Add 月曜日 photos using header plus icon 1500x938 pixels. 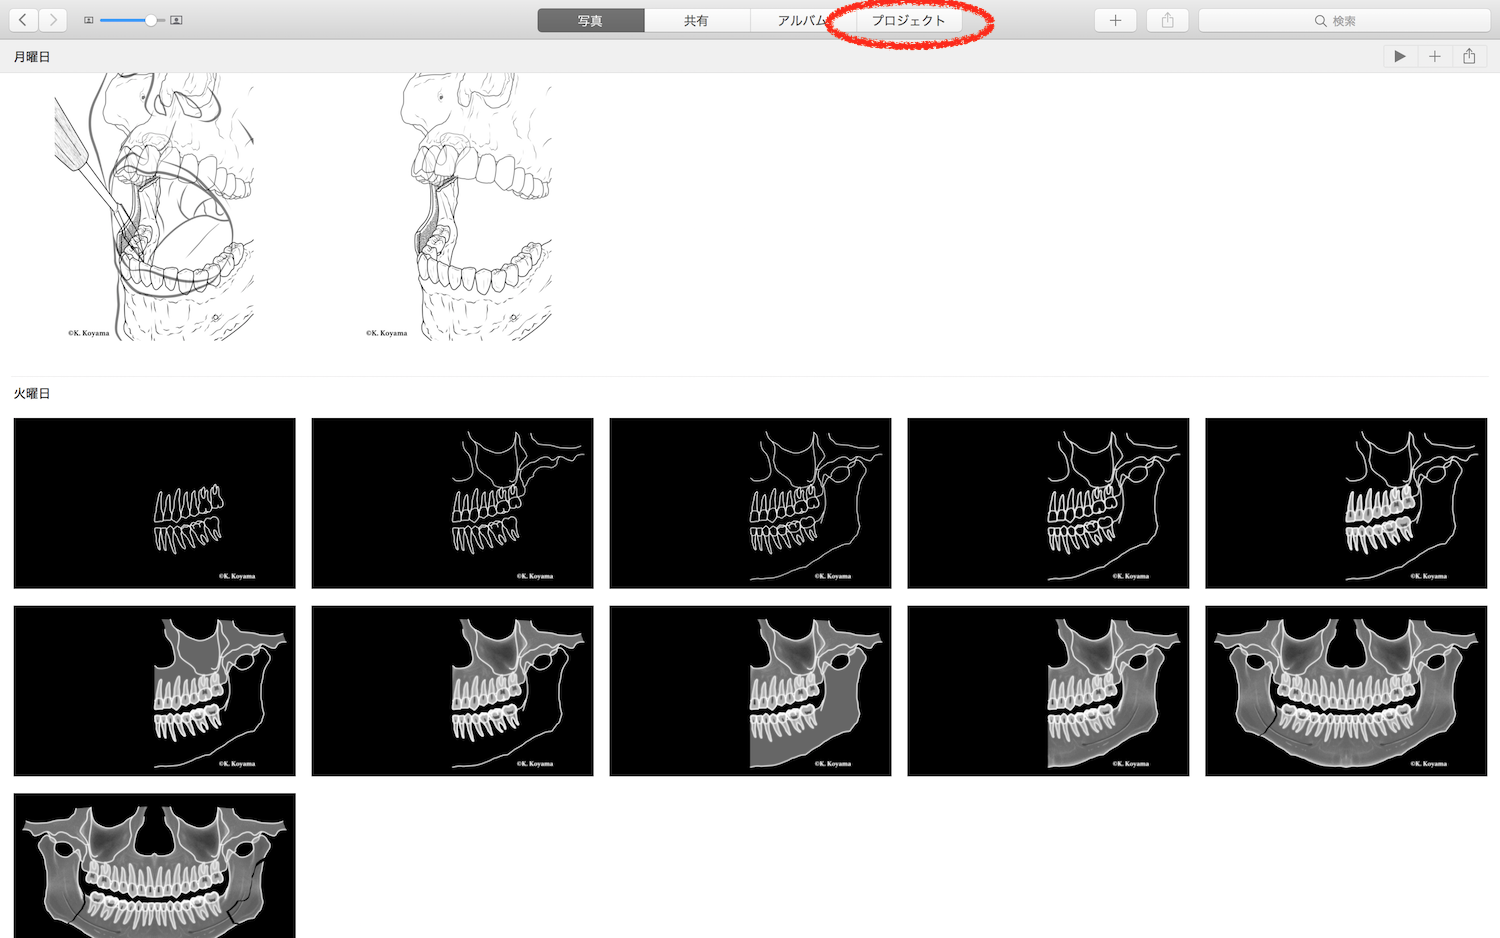1434,56
